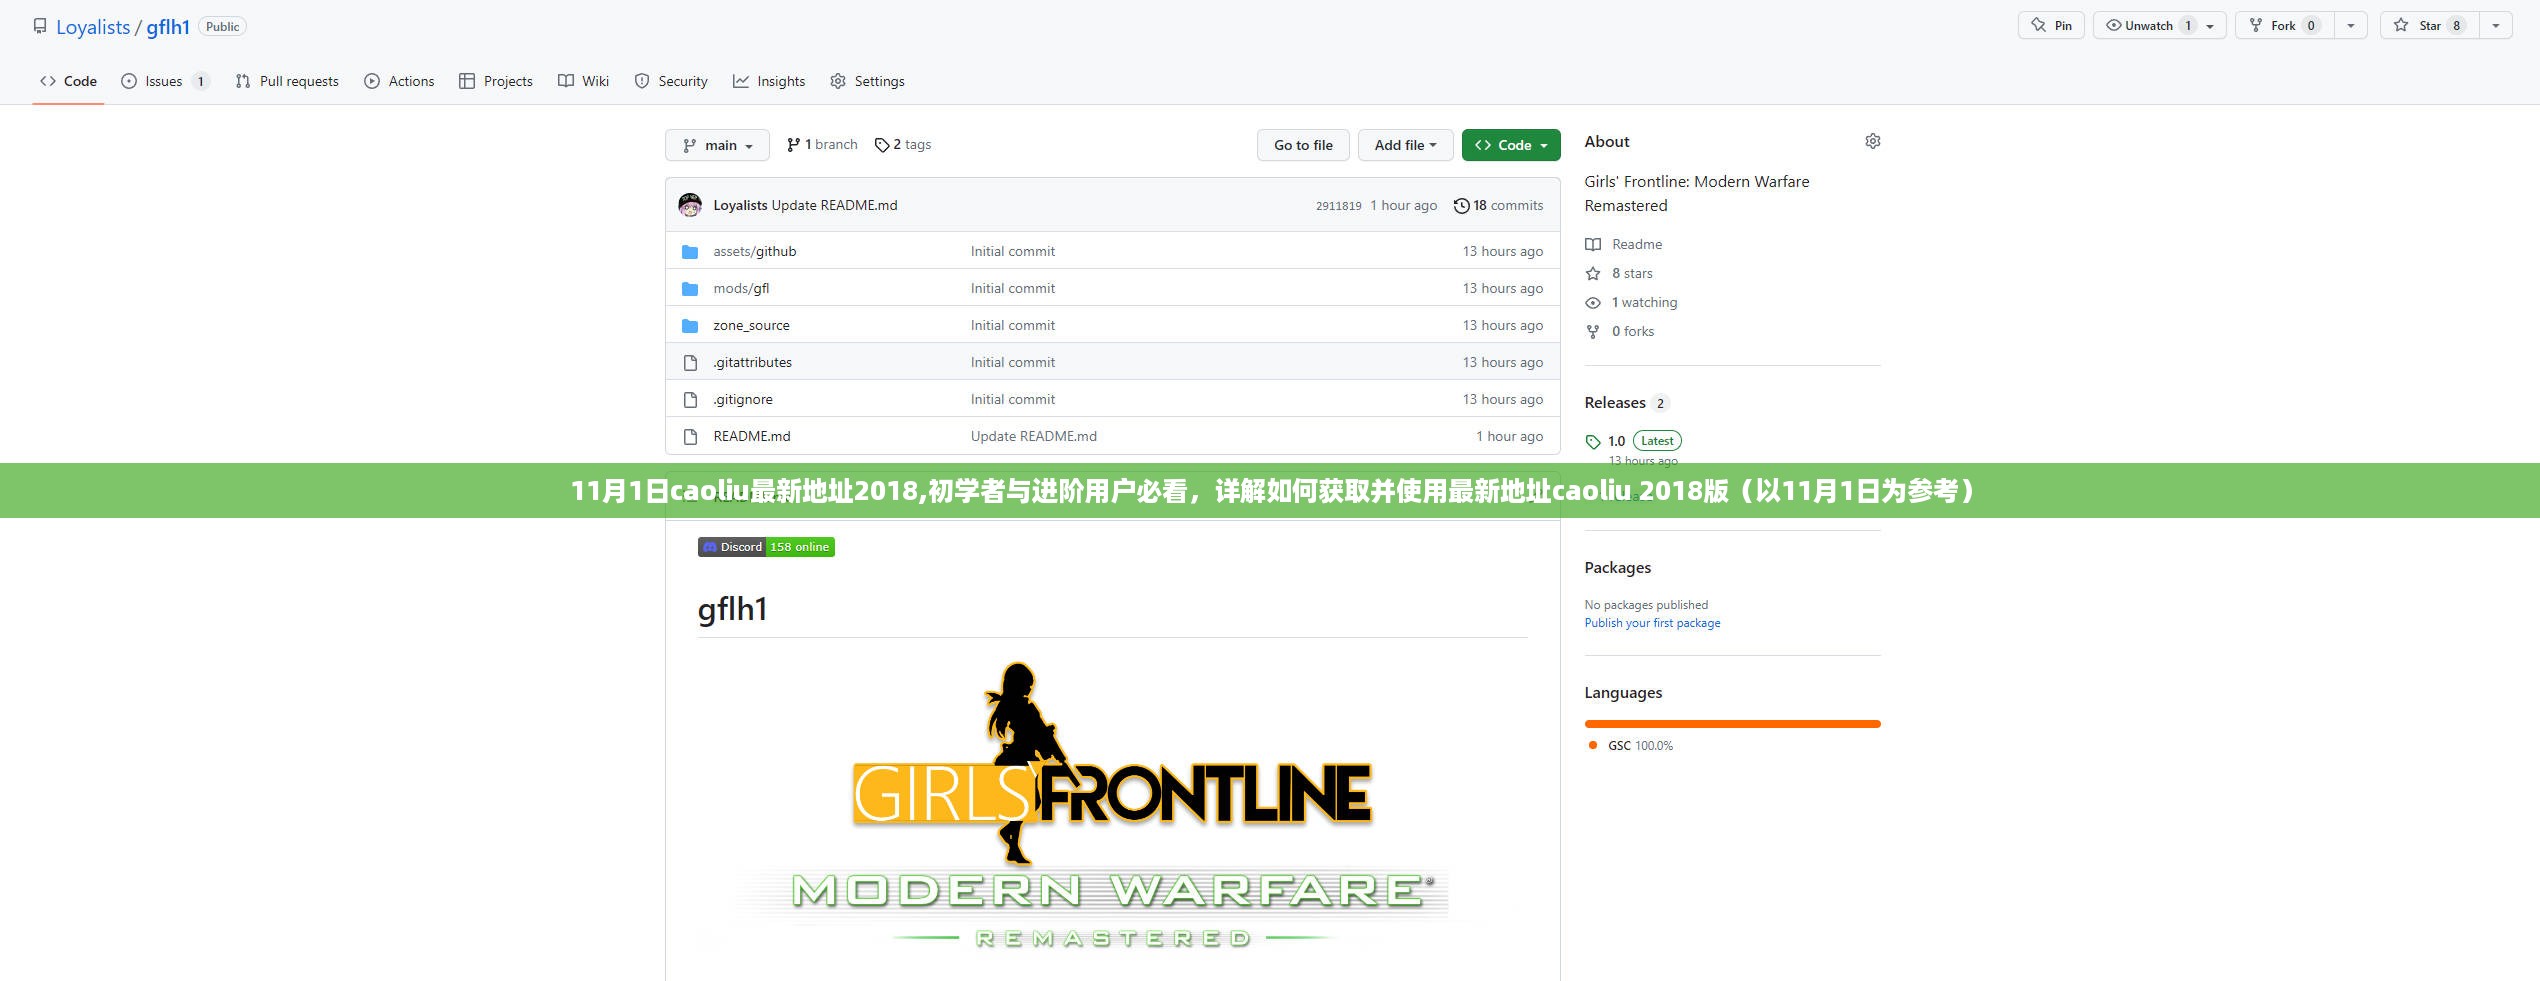This screenshot has width=2540, height=981.
Task: Click the orange GSC language bar
Action: coord(1732,724)
